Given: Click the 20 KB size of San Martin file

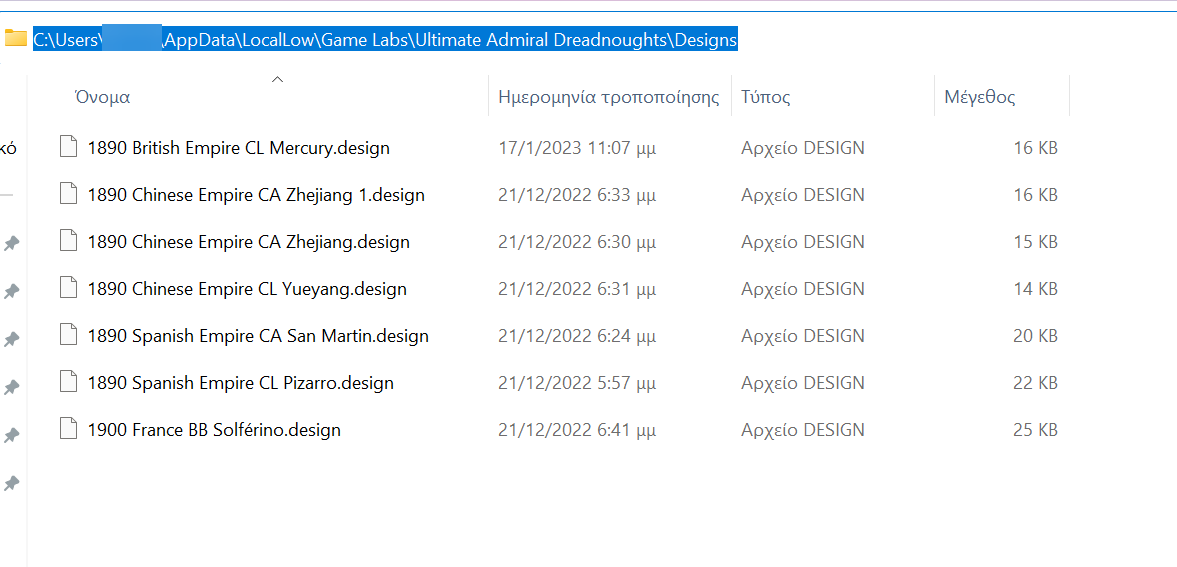Looking at the screenshot, I should [1035, 336].
